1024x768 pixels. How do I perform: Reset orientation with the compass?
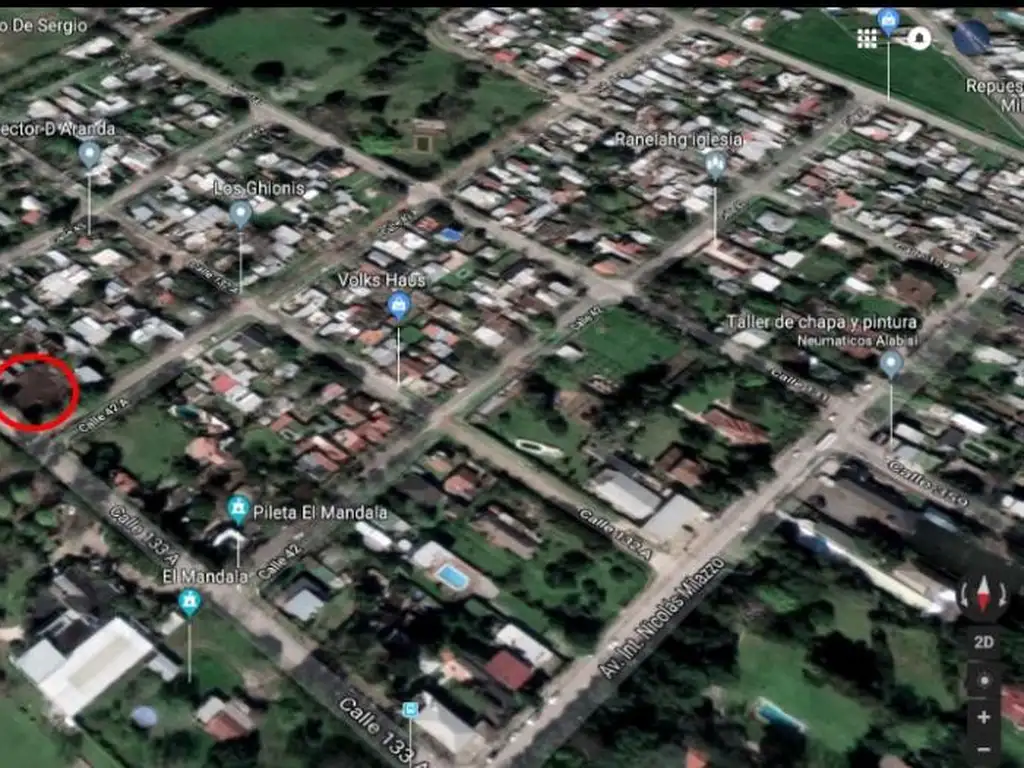click(982, 593)
